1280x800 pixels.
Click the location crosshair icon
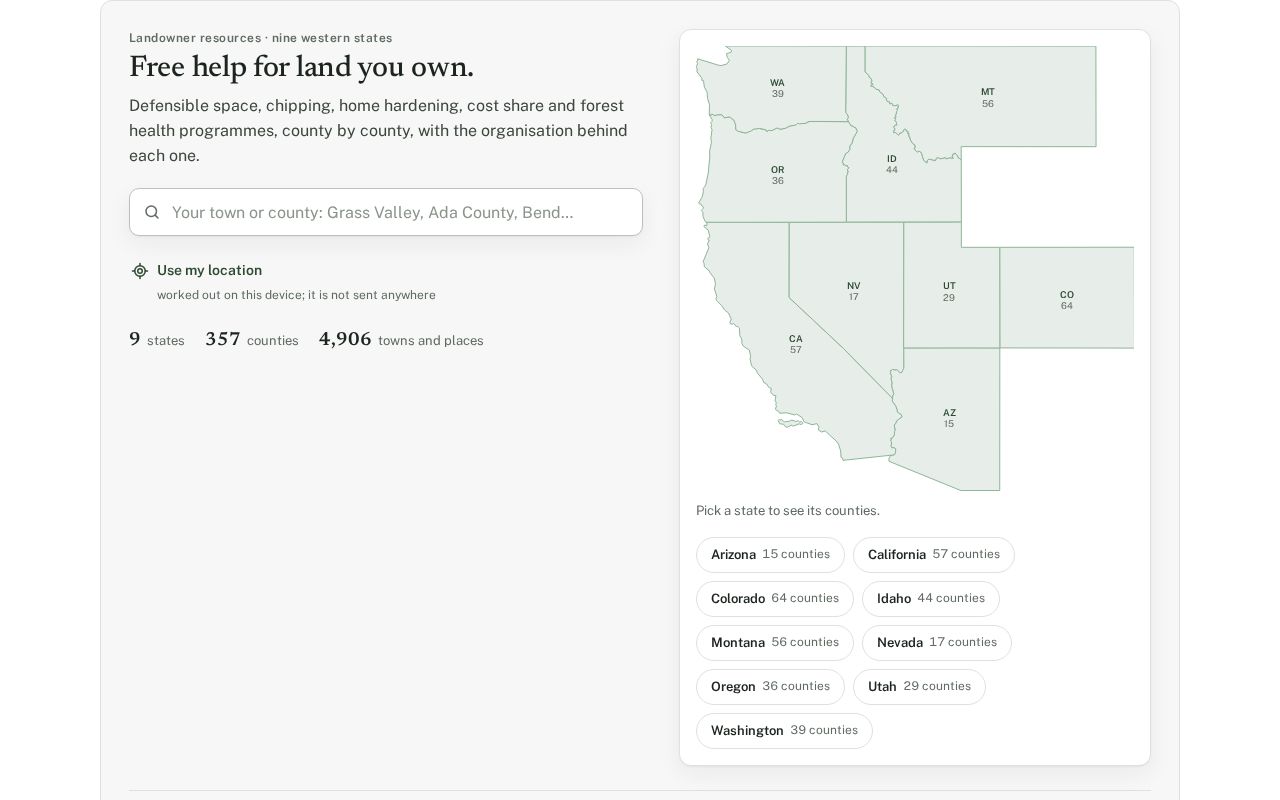(x=140, y=271)
